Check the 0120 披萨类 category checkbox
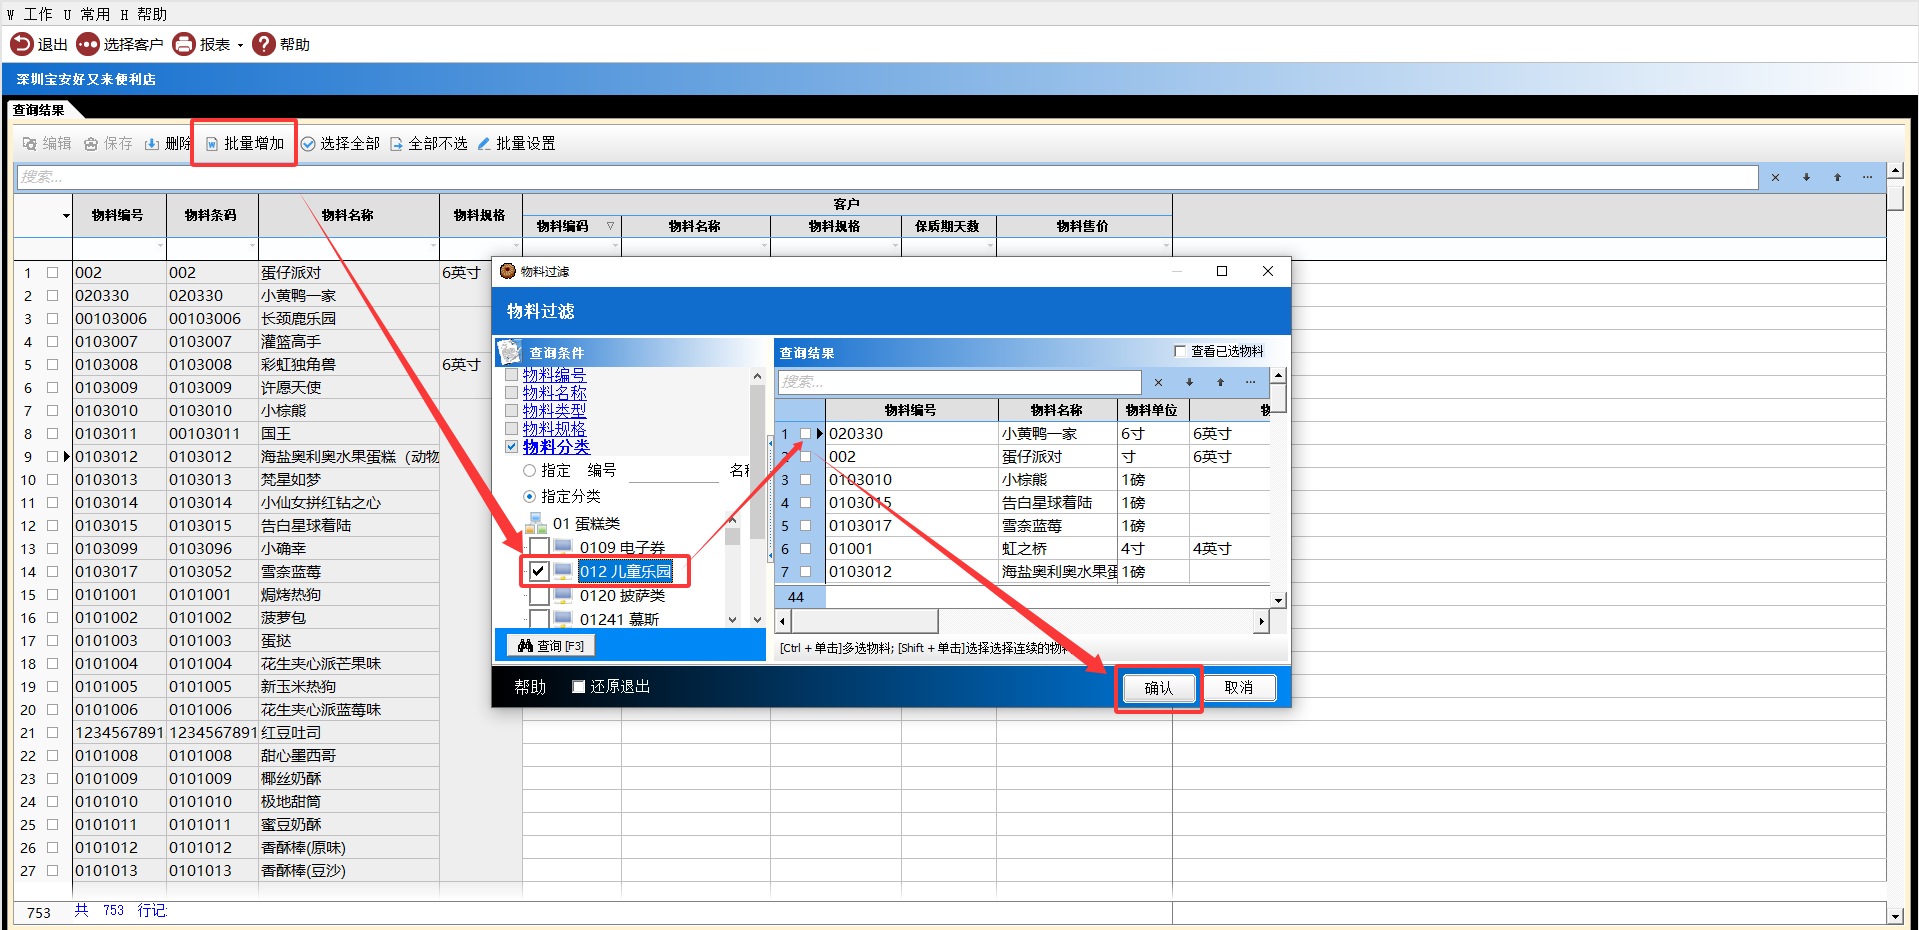The width and height of the screenshot is (1919, 930). 538,595
